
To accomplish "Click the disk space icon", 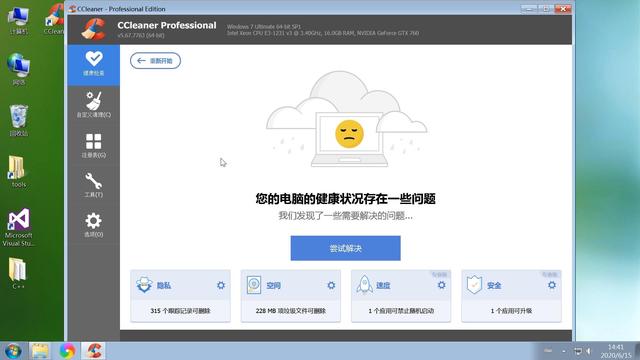I will coord(254,285).
